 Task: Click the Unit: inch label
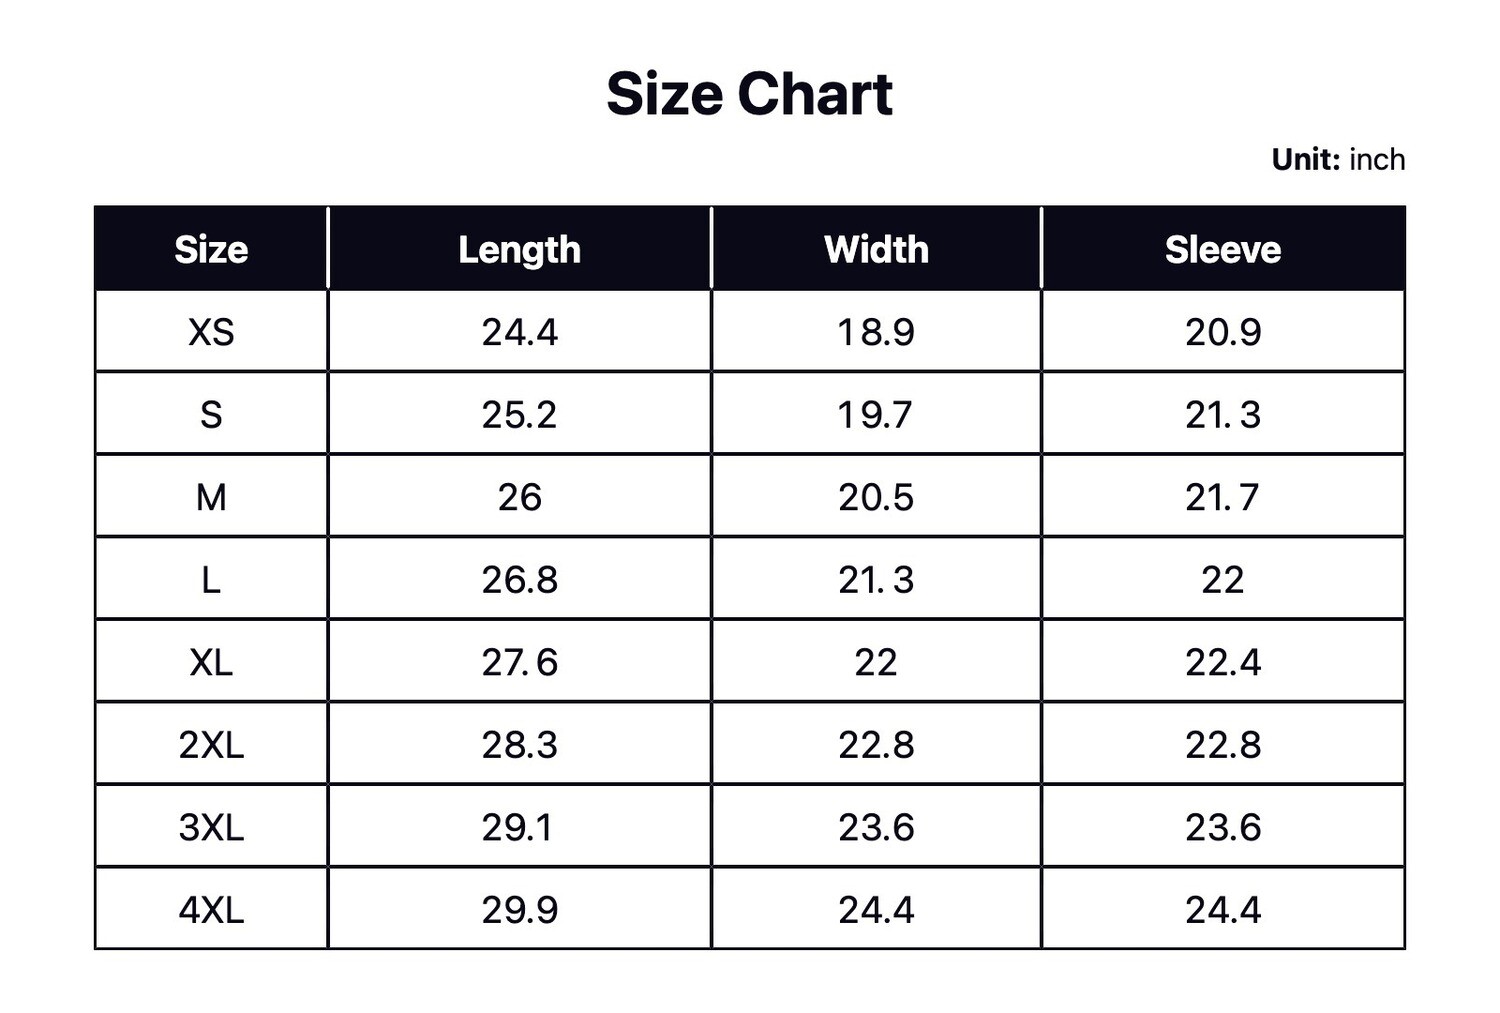[1338, 159]
